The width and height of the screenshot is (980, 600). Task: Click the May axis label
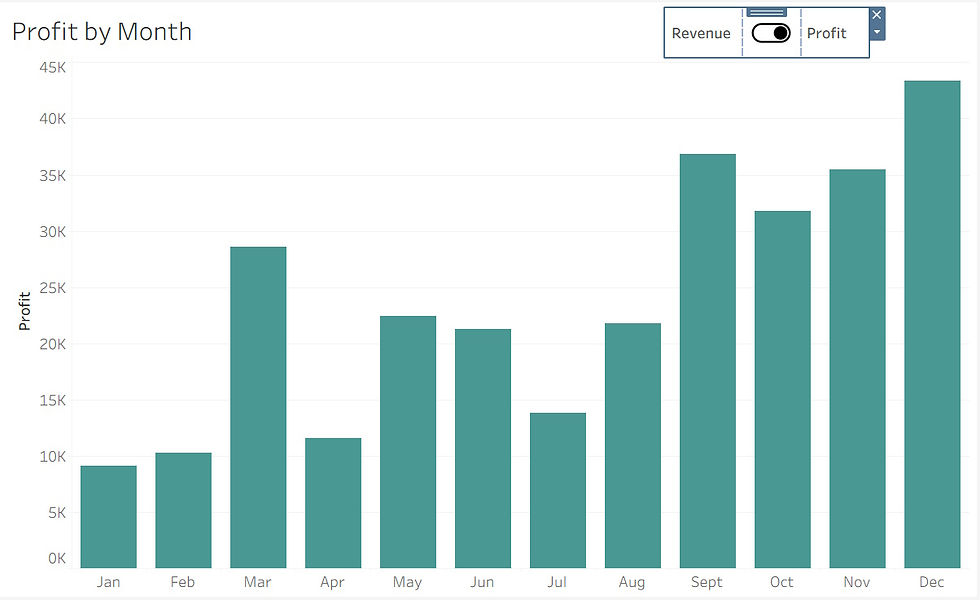(408, 582)
